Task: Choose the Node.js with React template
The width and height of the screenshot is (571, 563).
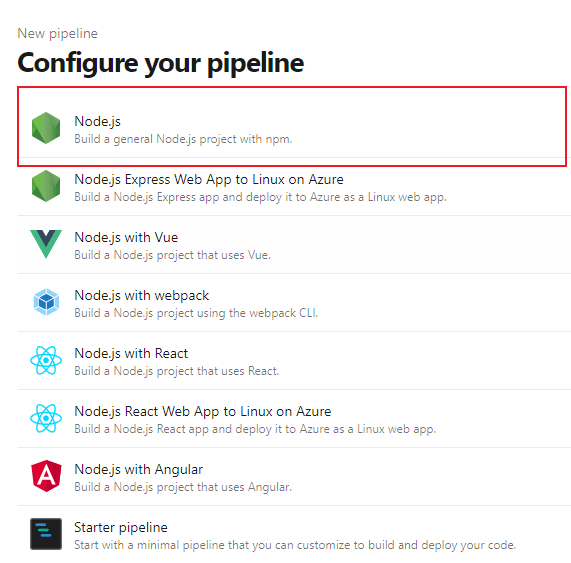Action: click(x=131, y=353)
